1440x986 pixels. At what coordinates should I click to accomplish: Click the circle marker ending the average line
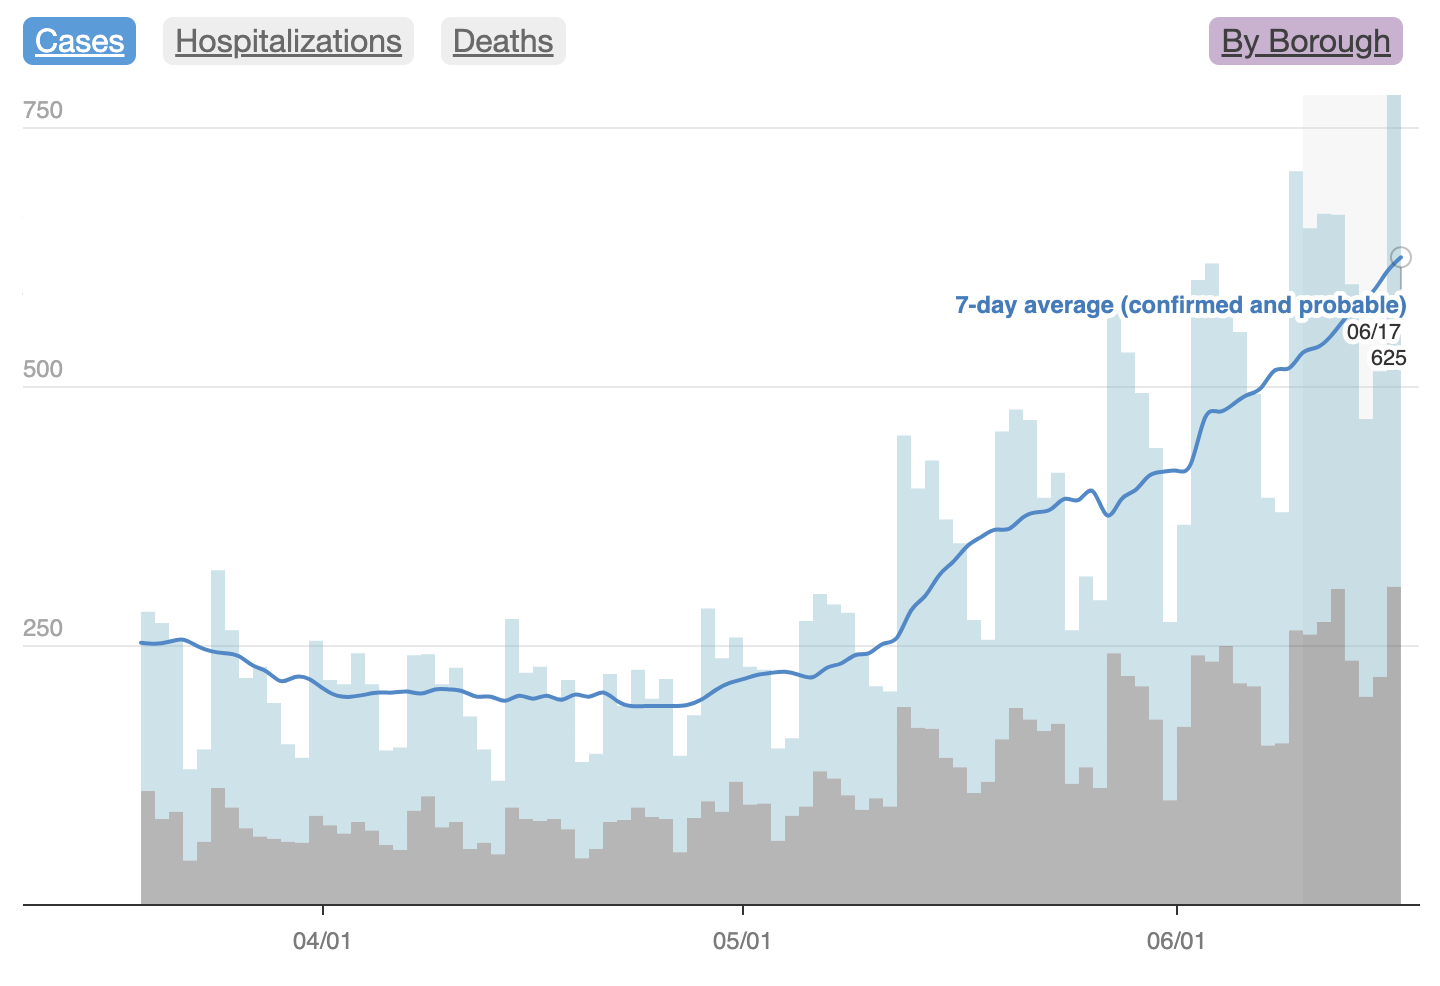(1401, 257)
